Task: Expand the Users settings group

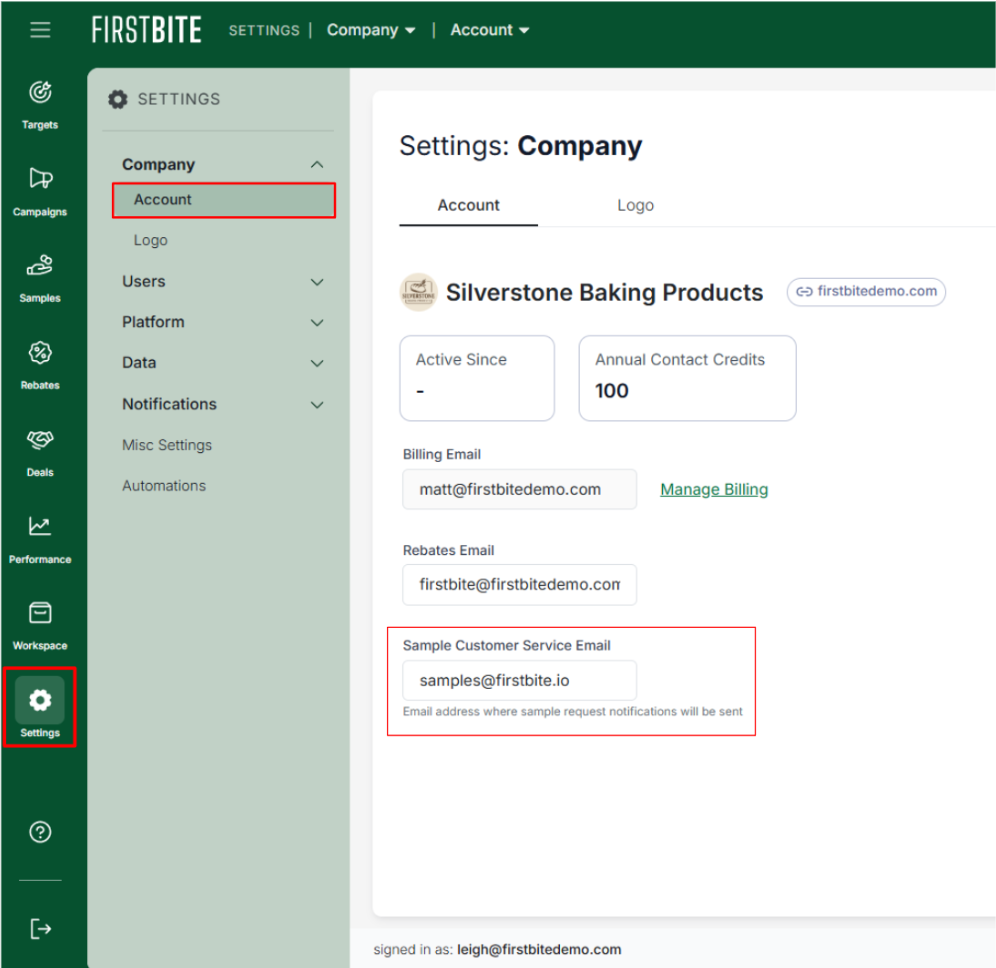Action: pyautogui.click(x=223, y=281)
